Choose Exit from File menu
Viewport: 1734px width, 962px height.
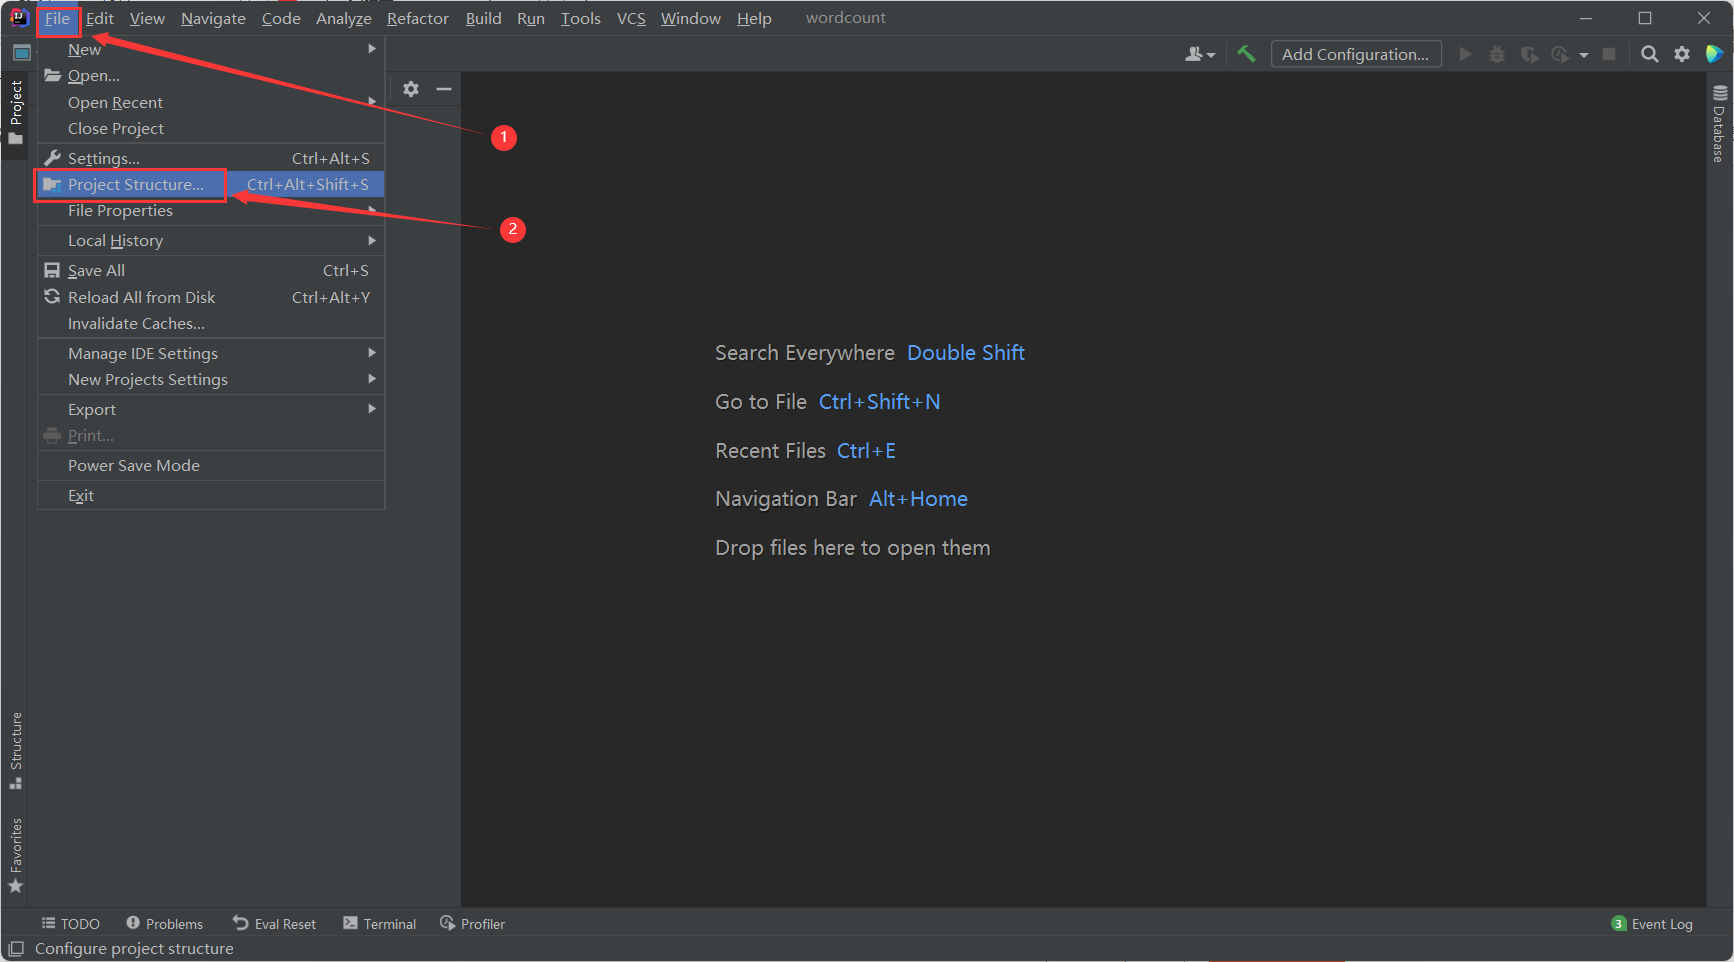pos(211,496)
